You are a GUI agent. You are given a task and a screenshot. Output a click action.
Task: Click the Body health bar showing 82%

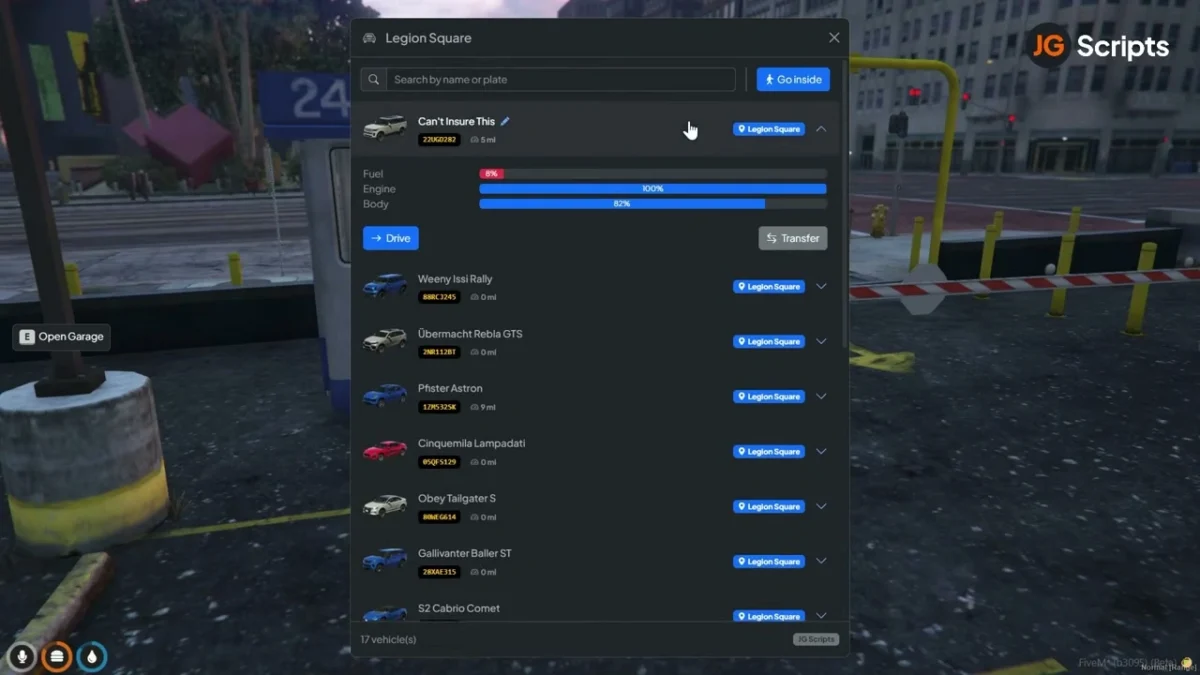click(x=653, y=204)
